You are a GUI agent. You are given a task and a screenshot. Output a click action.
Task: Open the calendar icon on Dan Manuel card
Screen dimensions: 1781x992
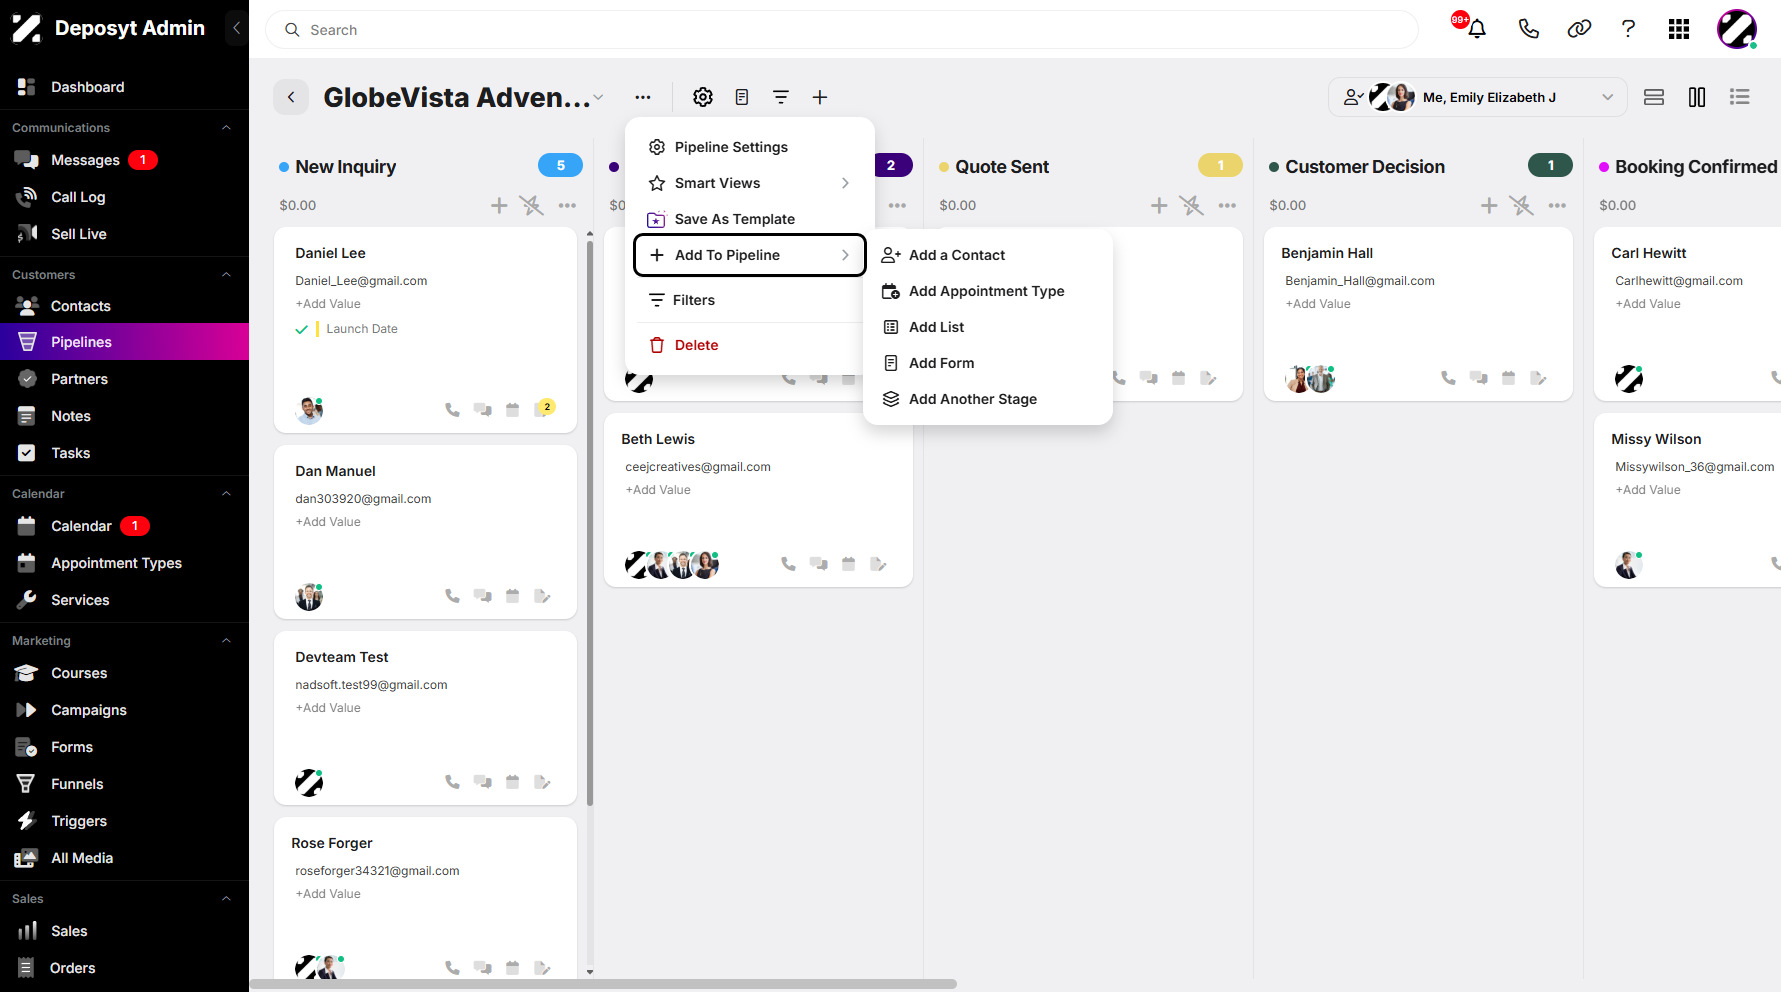click(x=512, y=596)
